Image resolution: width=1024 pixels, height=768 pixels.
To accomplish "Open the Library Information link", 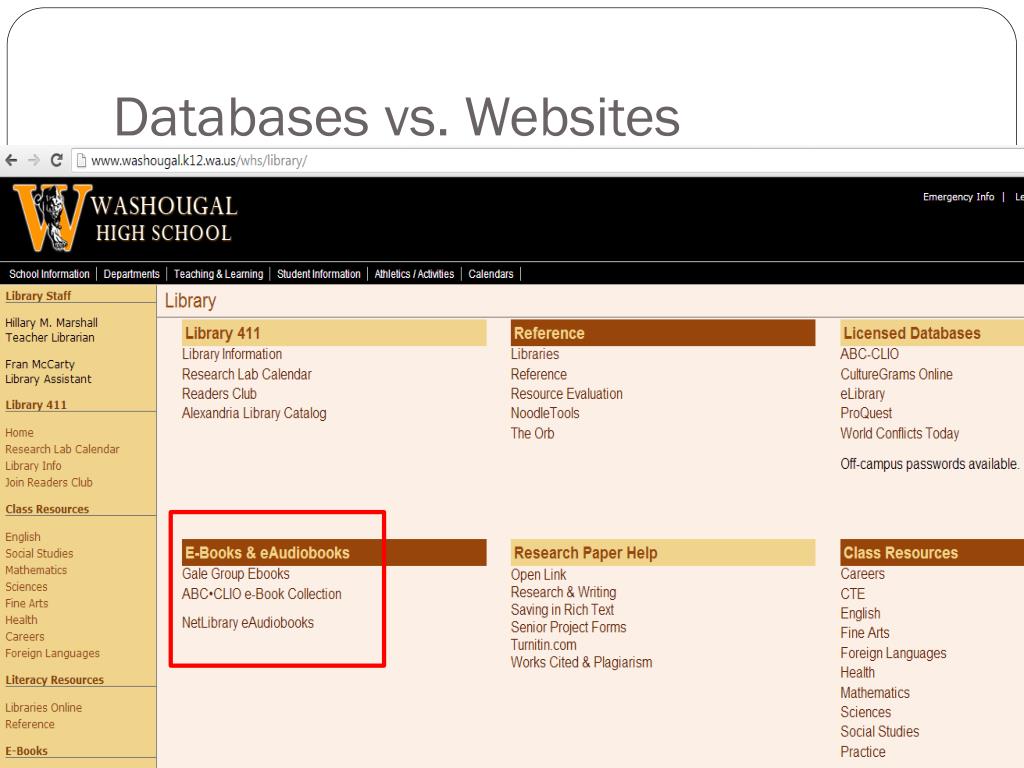I will coord(232,354).
